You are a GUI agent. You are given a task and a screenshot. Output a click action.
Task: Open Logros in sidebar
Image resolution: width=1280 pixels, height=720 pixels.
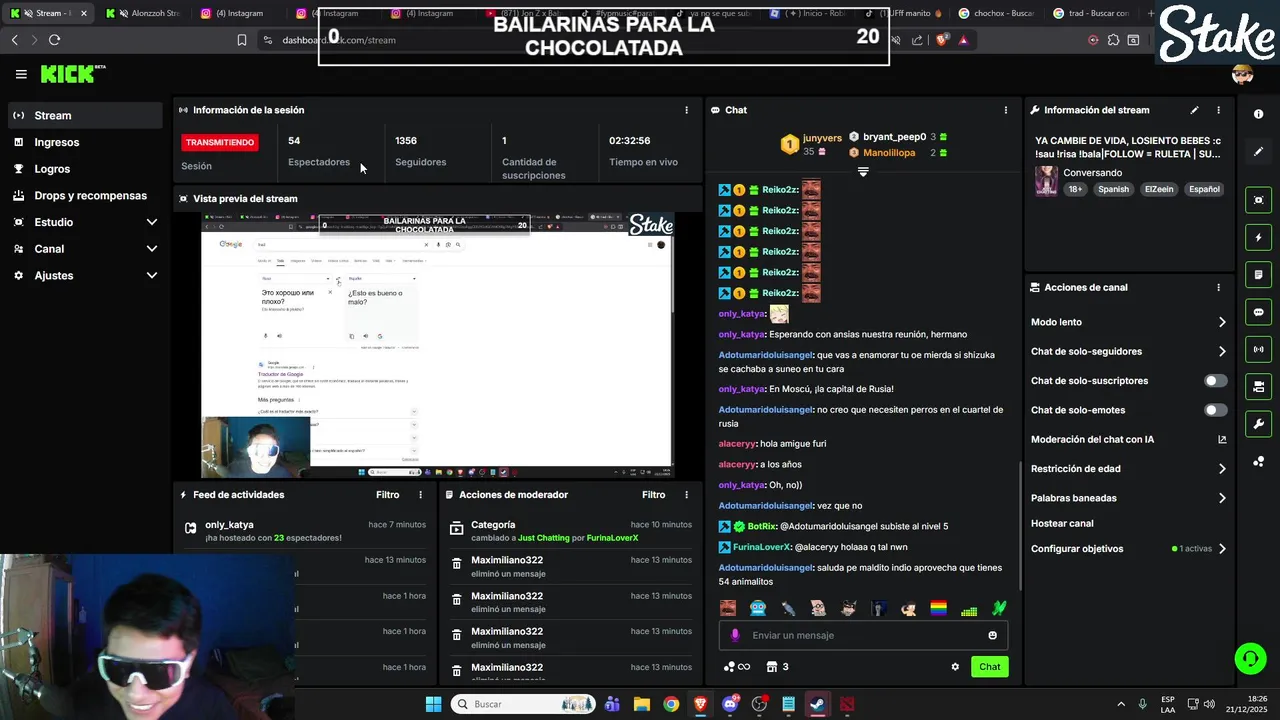[85, 169]
